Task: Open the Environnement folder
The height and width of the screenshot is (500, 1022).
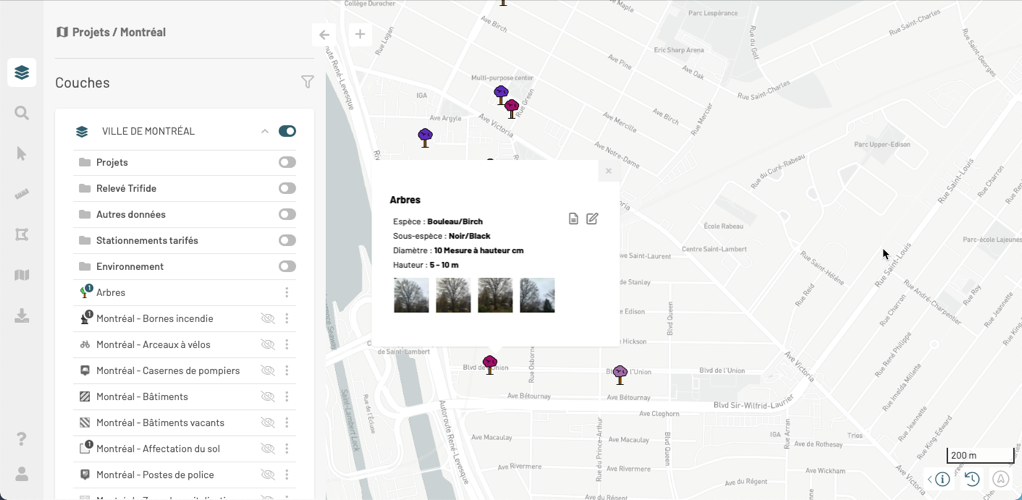Action: [x=130, y=267]
